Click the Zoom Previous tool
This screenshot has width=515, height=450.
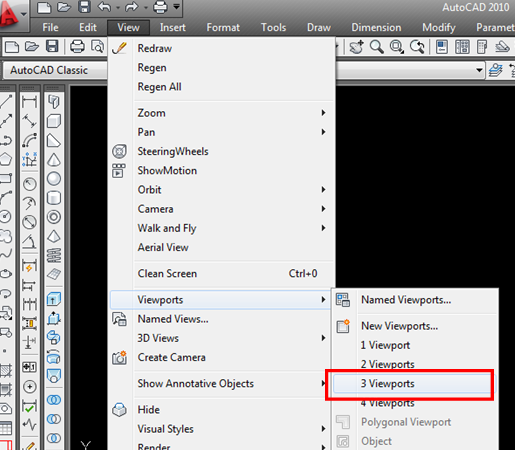point(417,47)
